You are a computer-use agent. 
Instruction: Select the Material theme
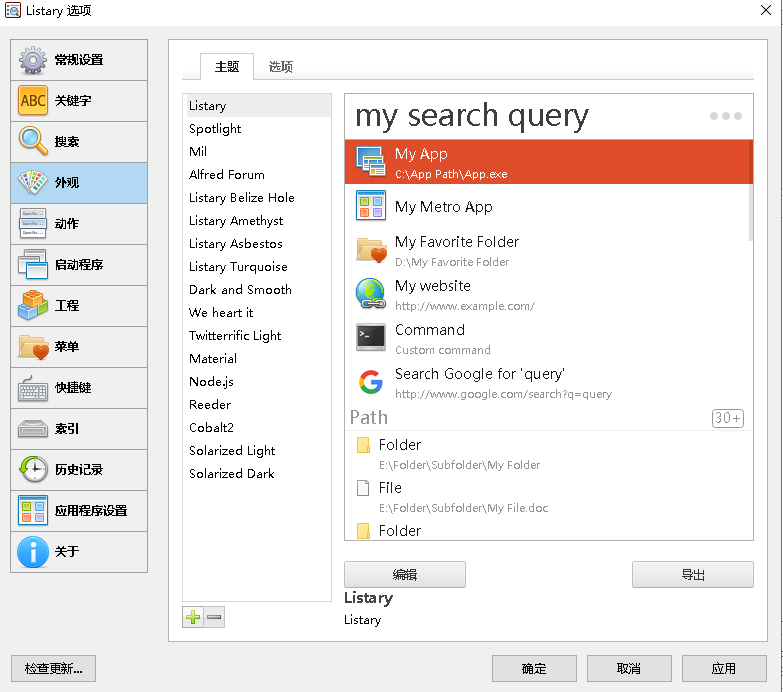(x=257, y=358)
